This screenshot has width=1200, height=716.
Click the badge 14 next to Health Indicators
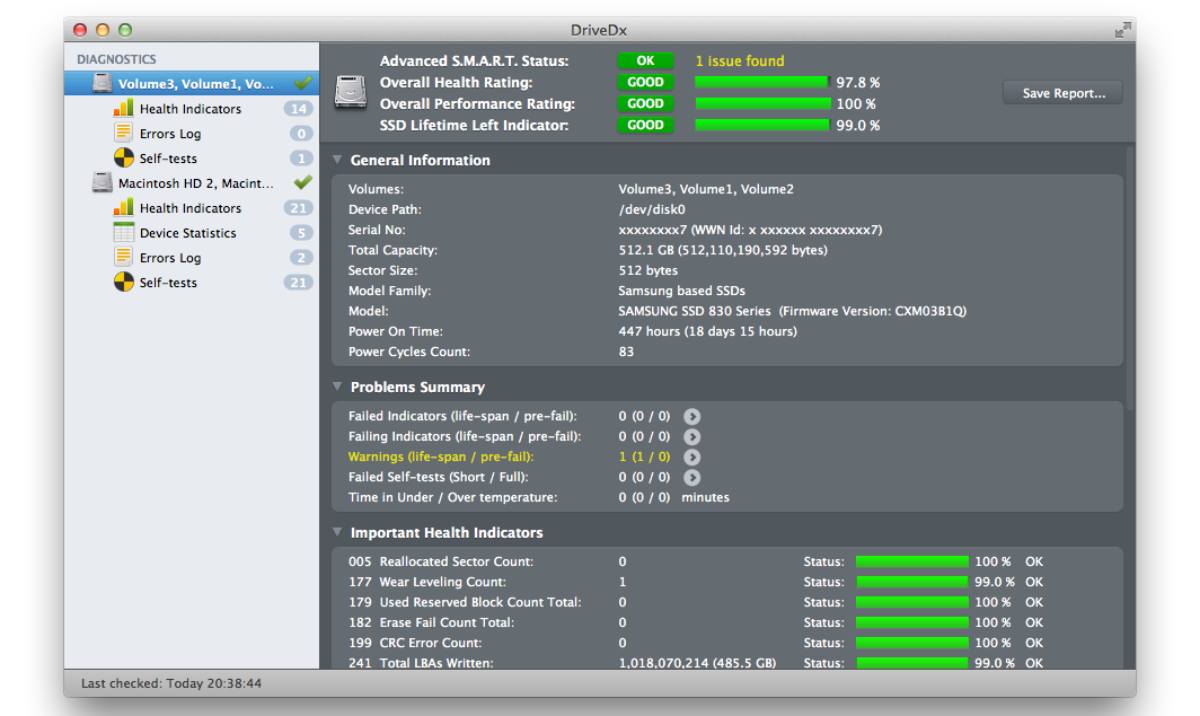tap(300, 109)
